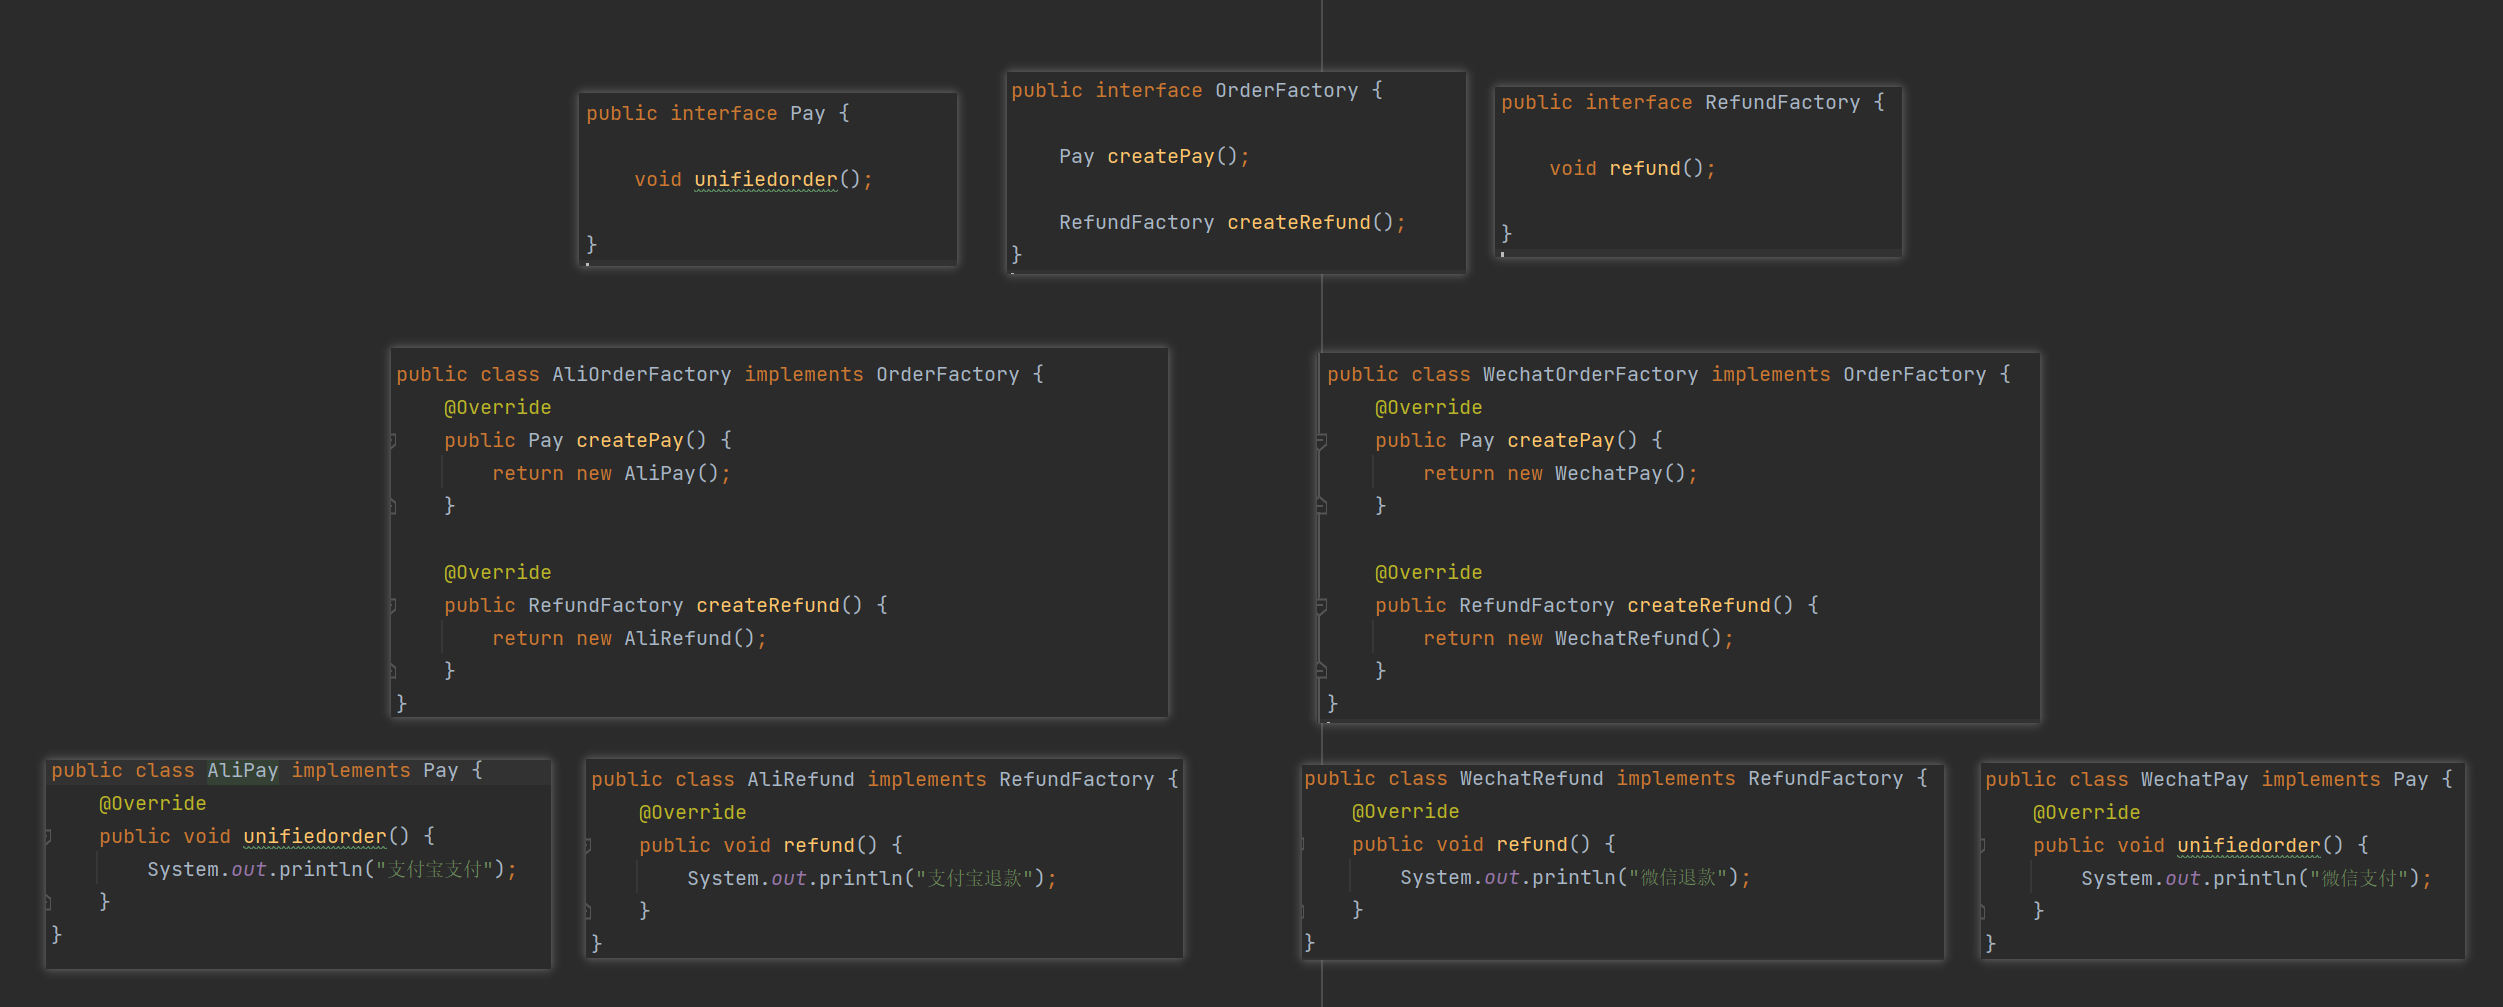Click createRefund method name in AliOrderFactory

coord(767,606)
